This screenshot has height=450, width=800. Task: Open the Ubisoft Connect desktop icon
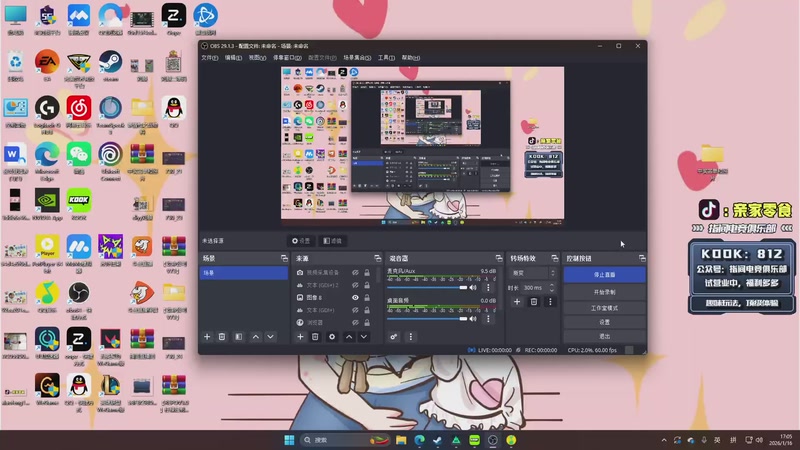coord(110,161)
